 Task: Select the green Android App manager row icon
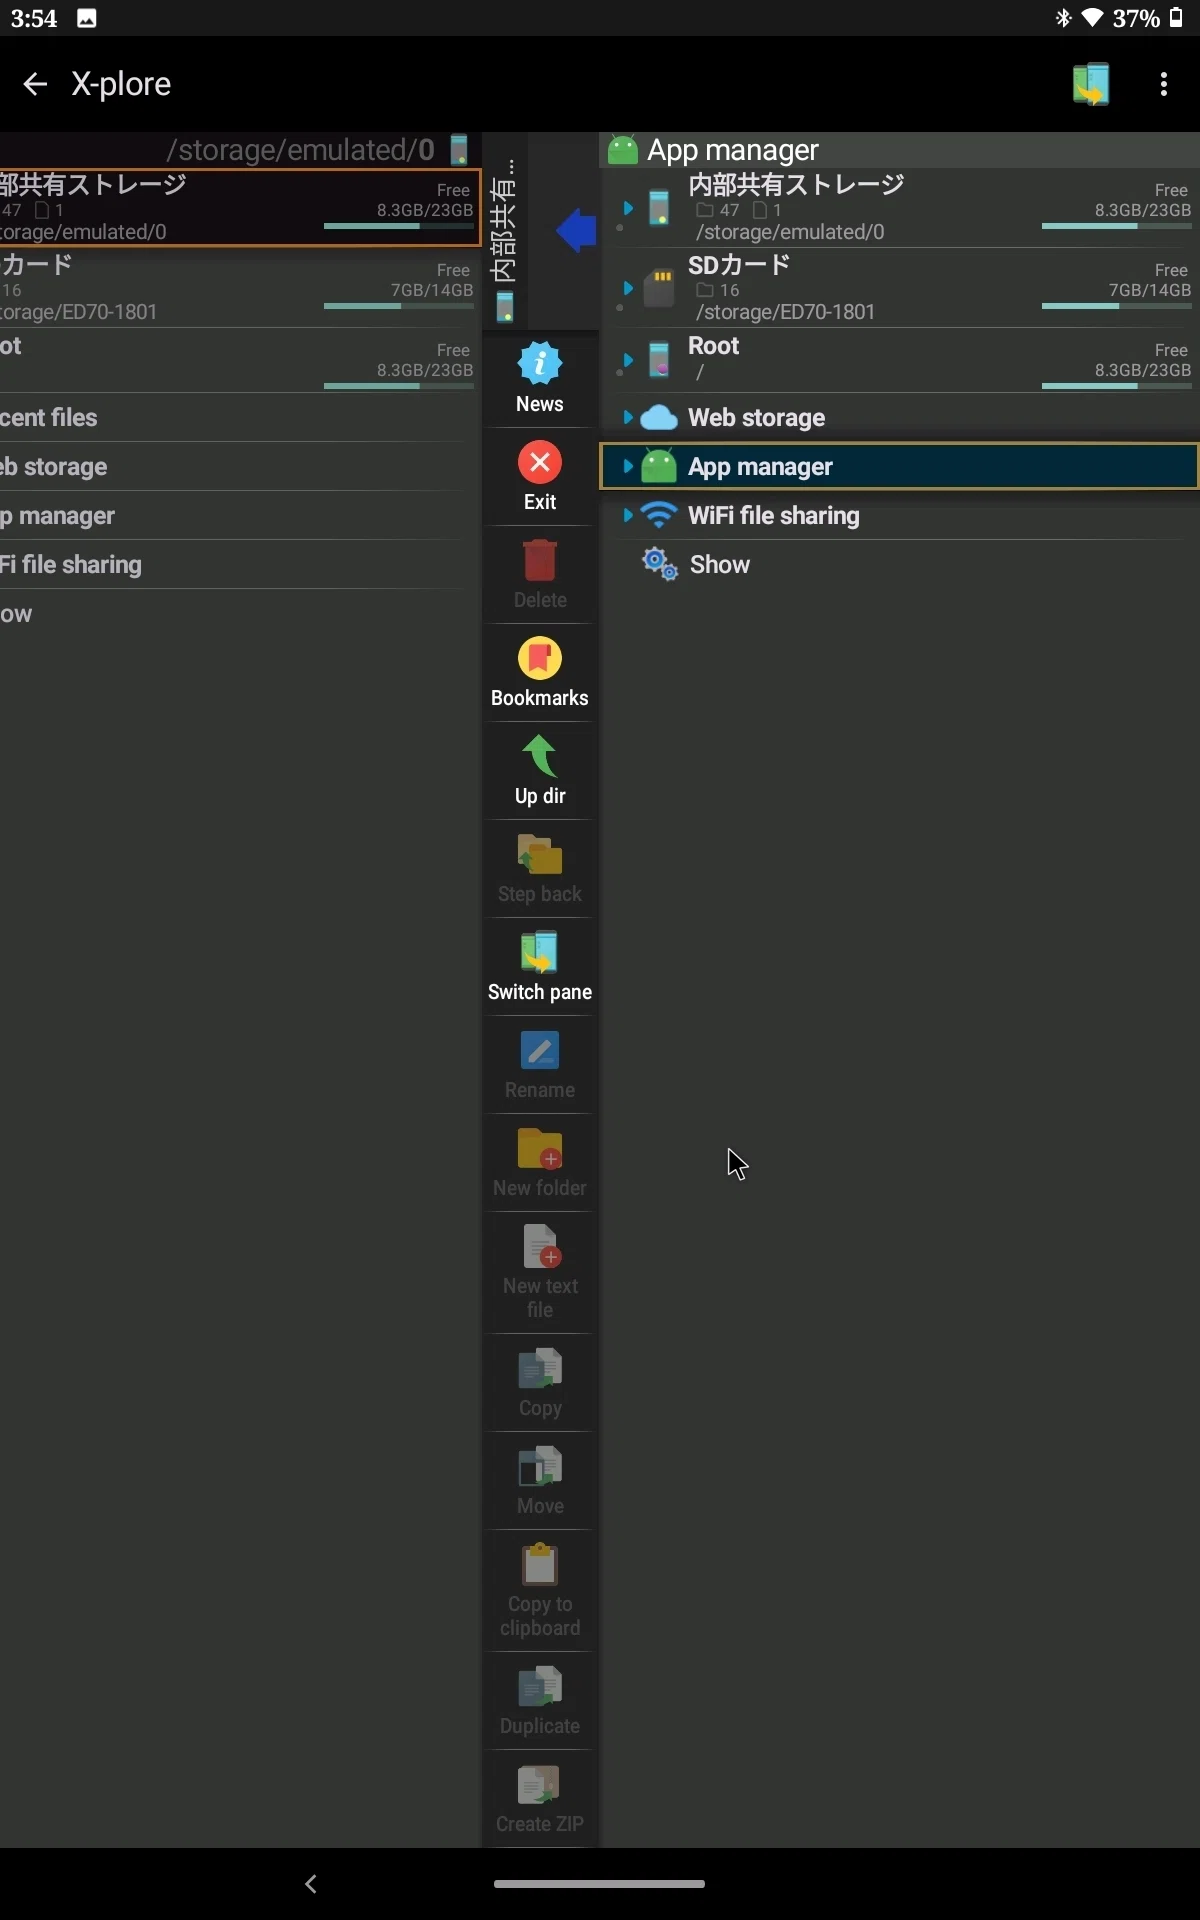[659, 466]
